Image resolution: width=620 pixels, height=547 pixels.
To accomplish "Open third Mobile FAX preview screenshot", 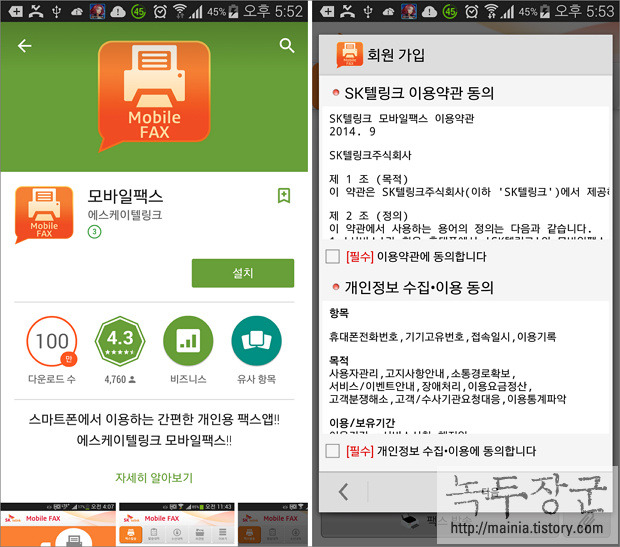I will click(x=273, y=525).
